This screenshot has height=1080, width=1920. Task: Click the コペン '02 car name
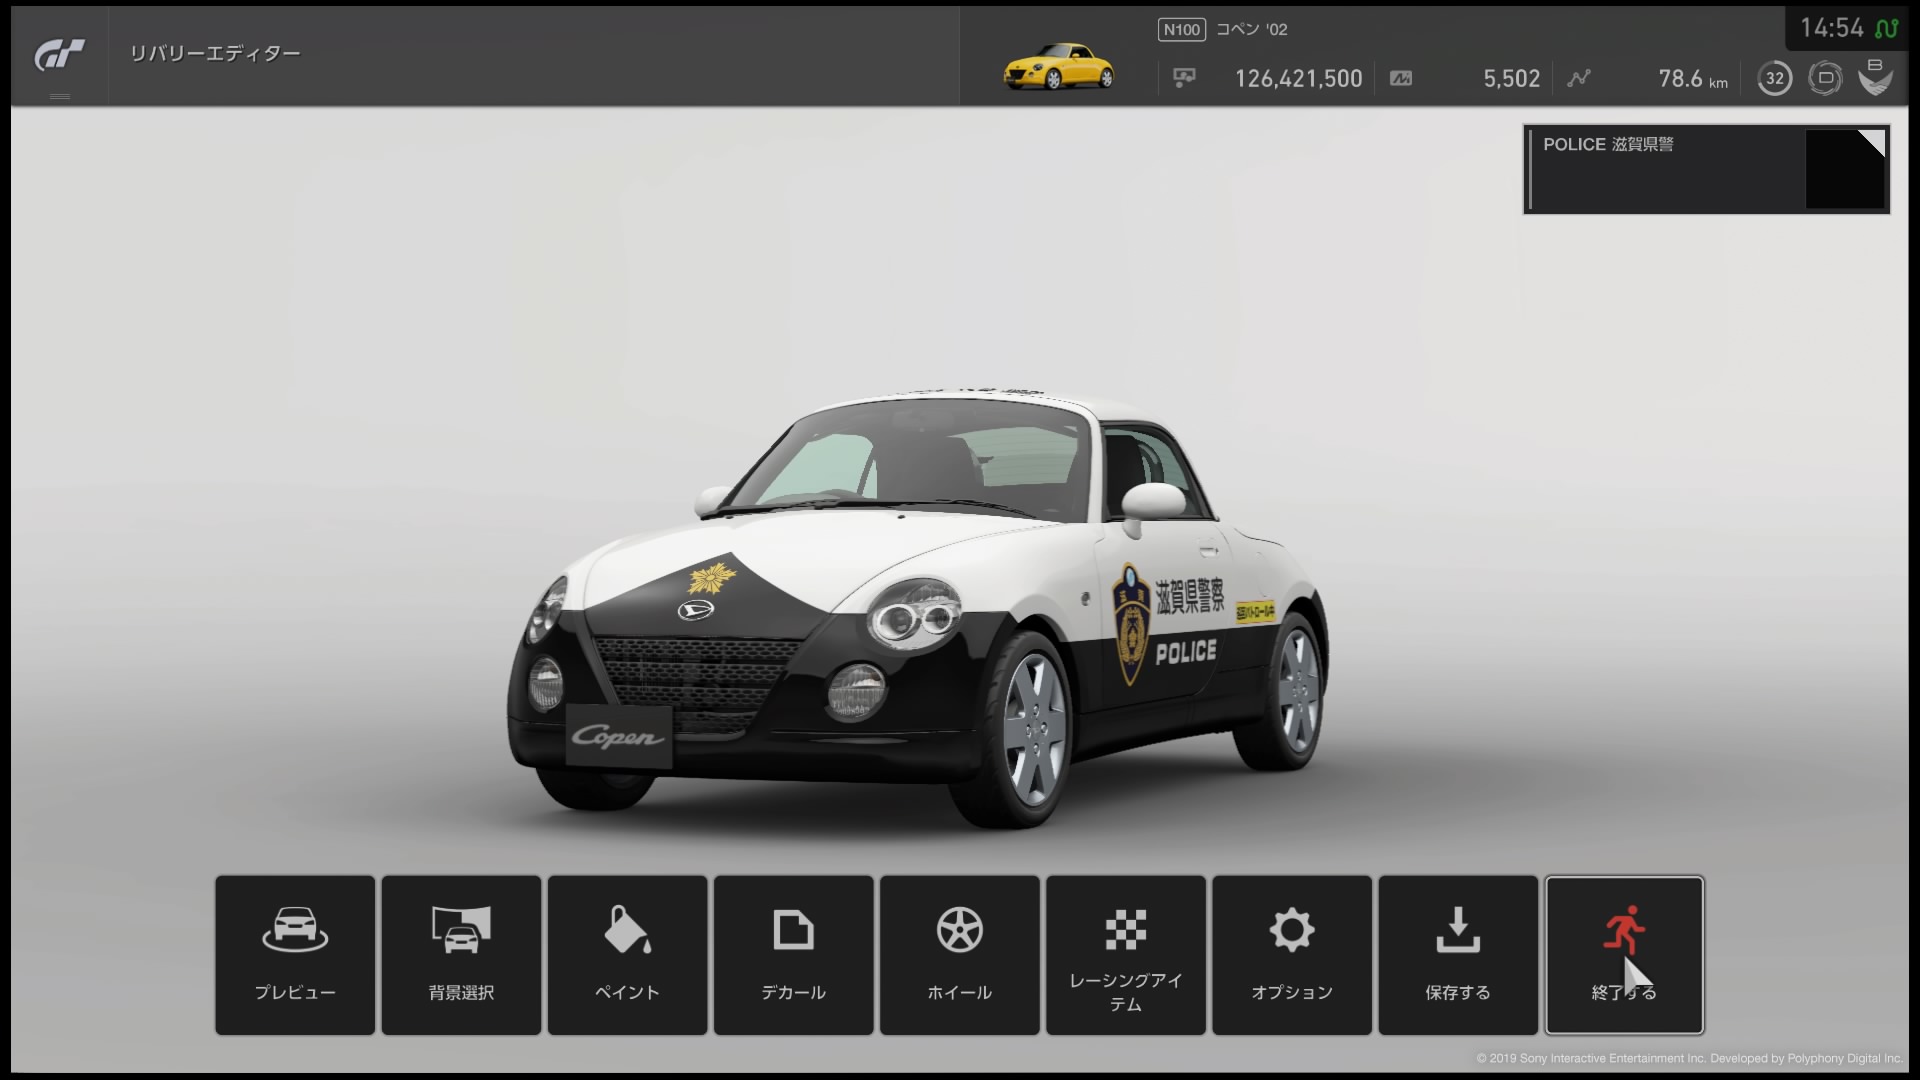click(x=1252, y=29)
